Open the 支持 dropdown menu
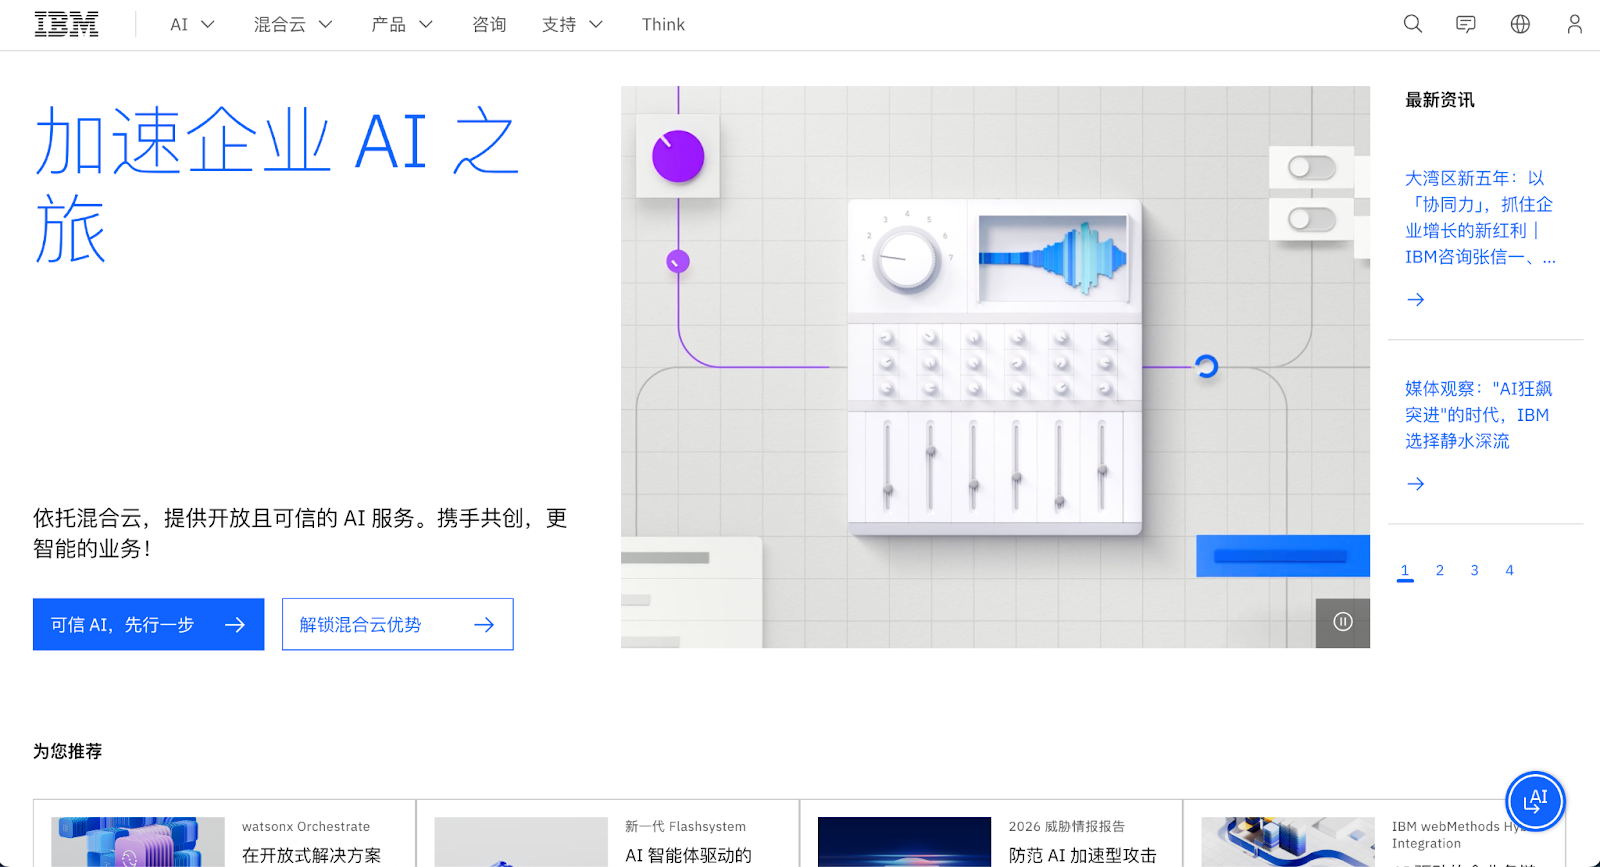 click(572, 24)
